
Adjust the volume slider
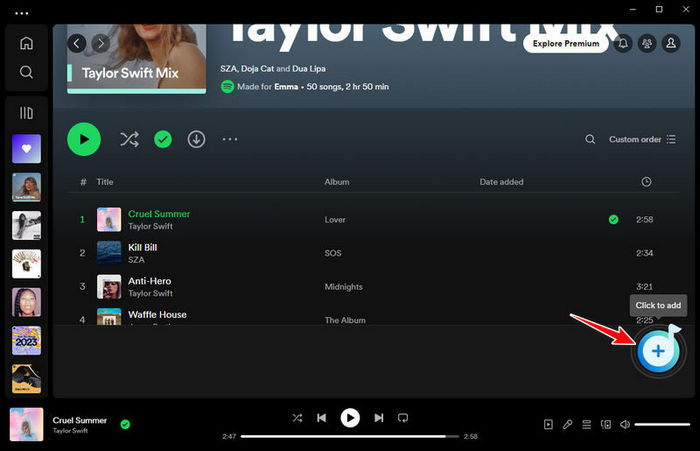click(x=662, y=424)
